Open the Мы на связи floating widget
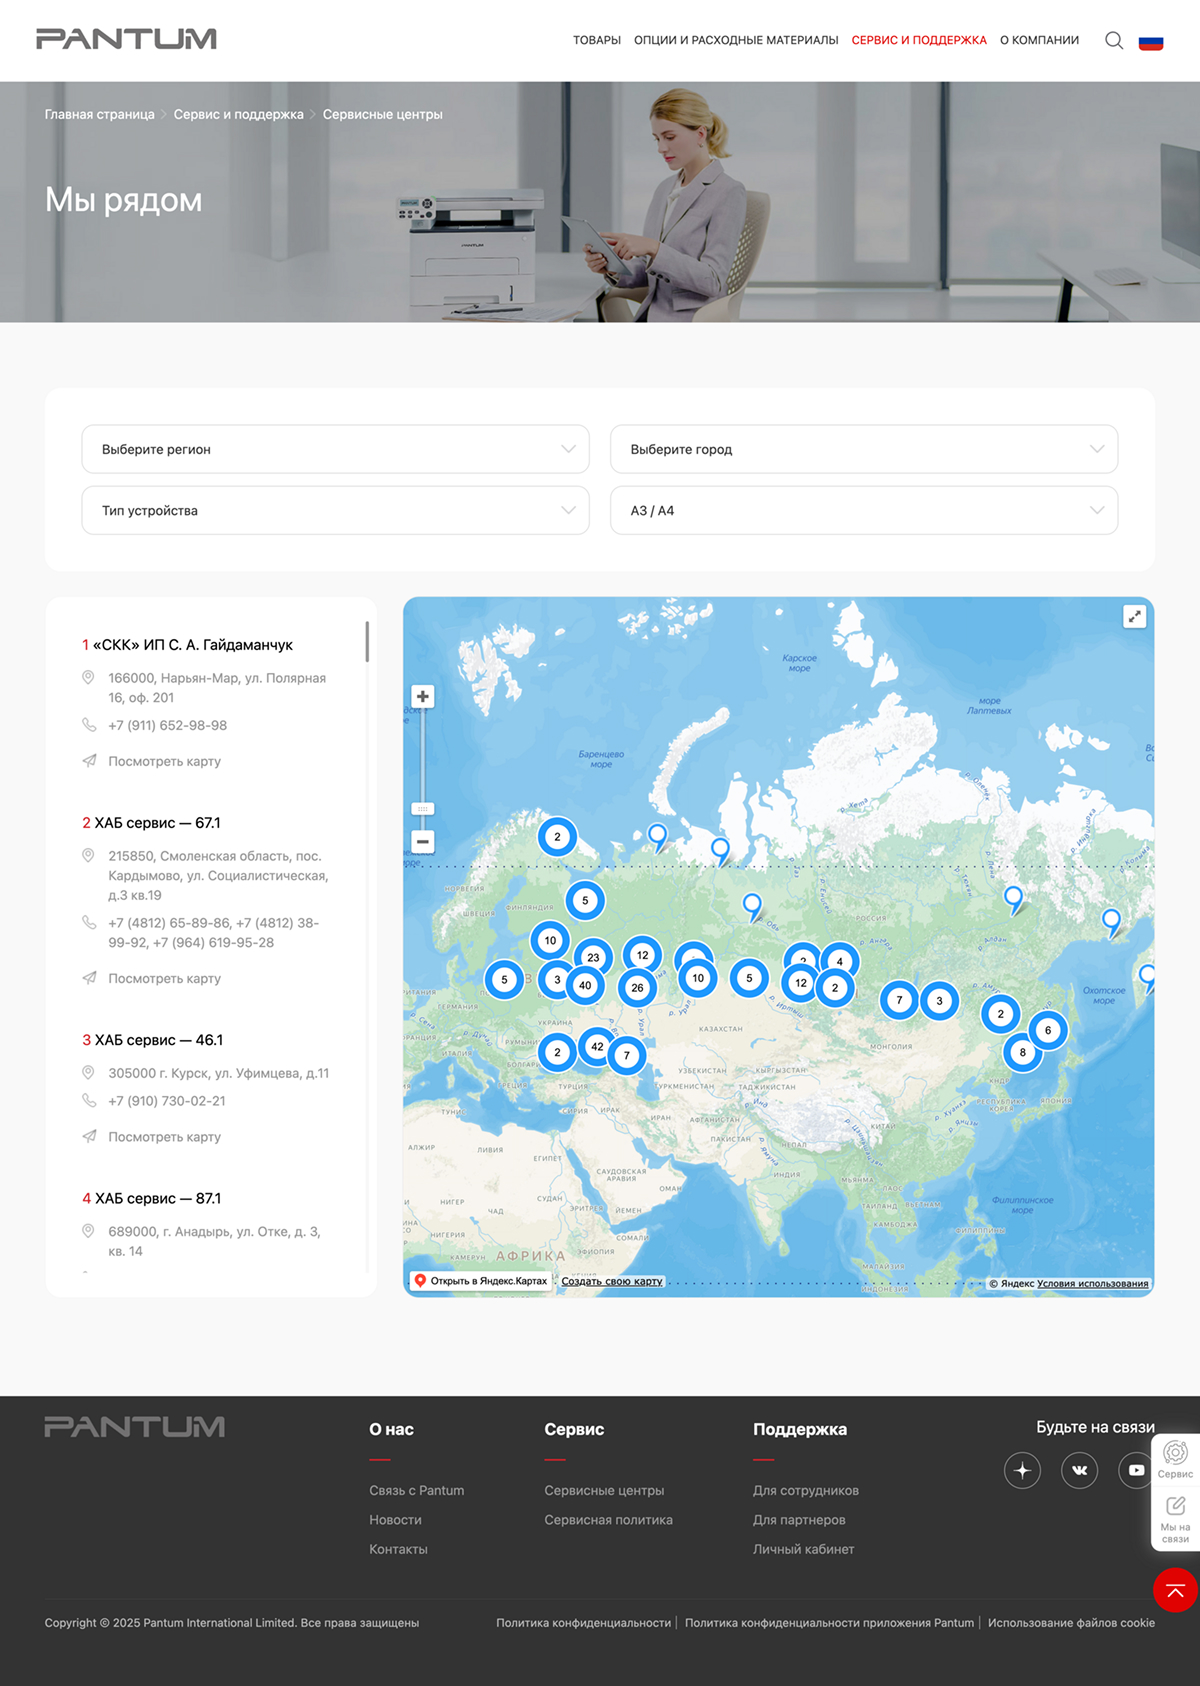 click(1175, 1520)
